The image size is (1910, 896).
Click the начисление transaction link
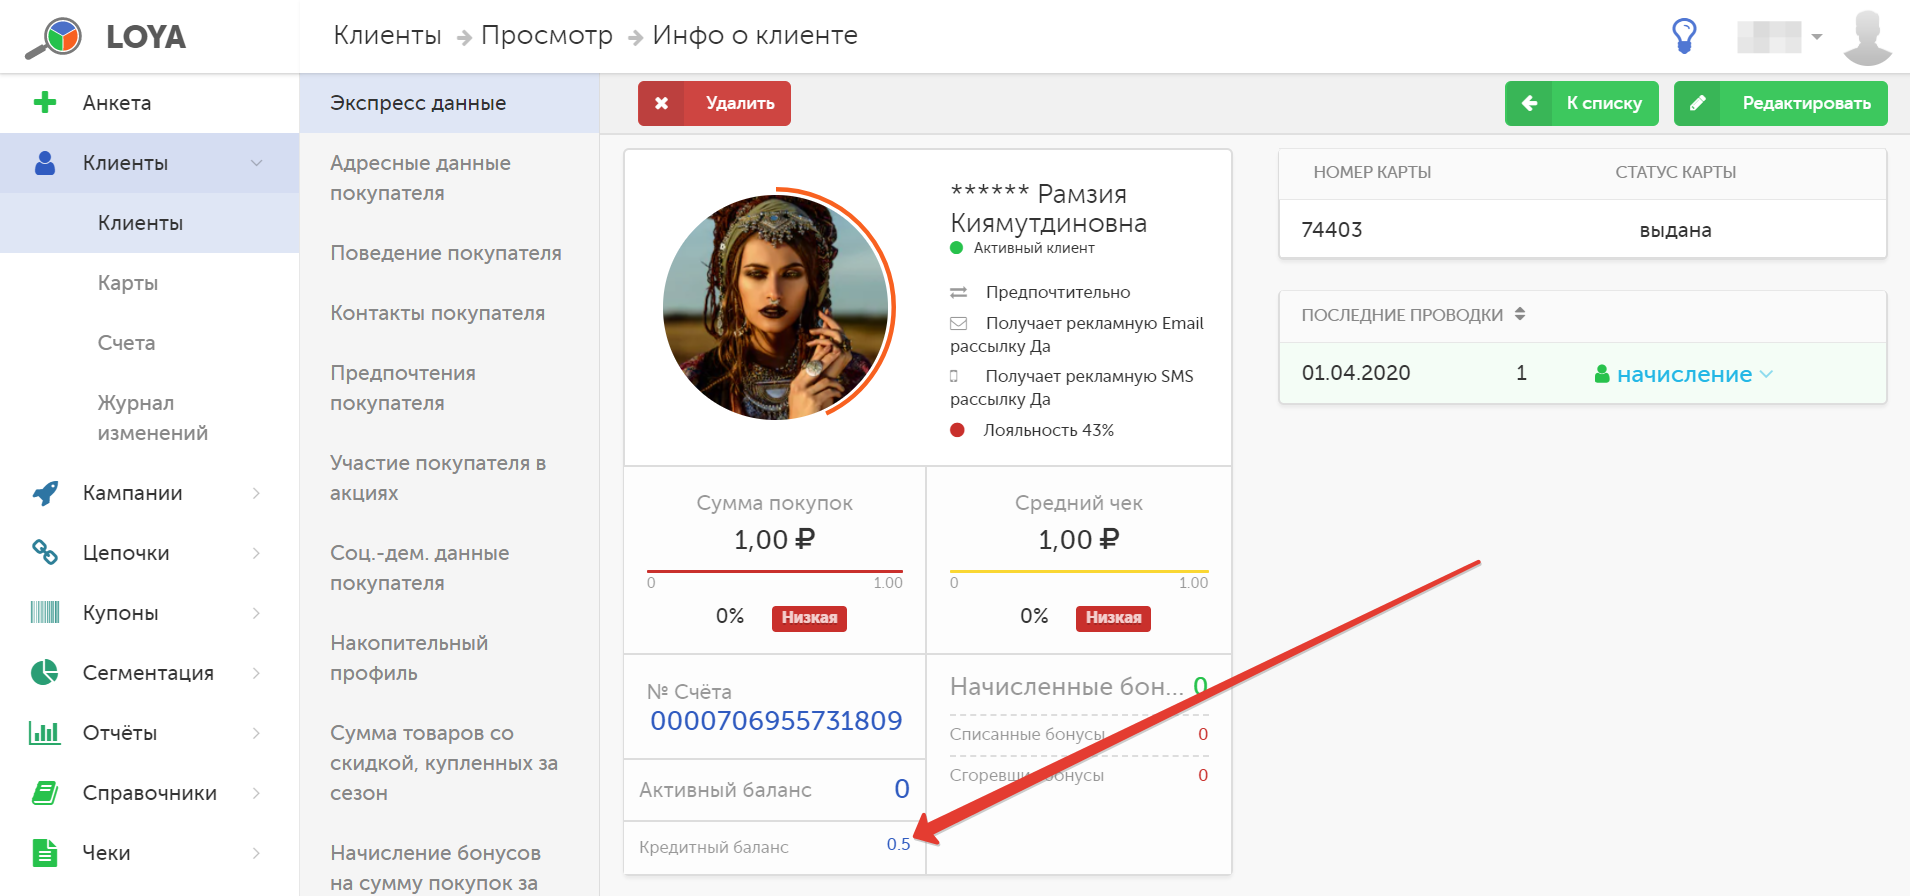(x=1684, y=374)
